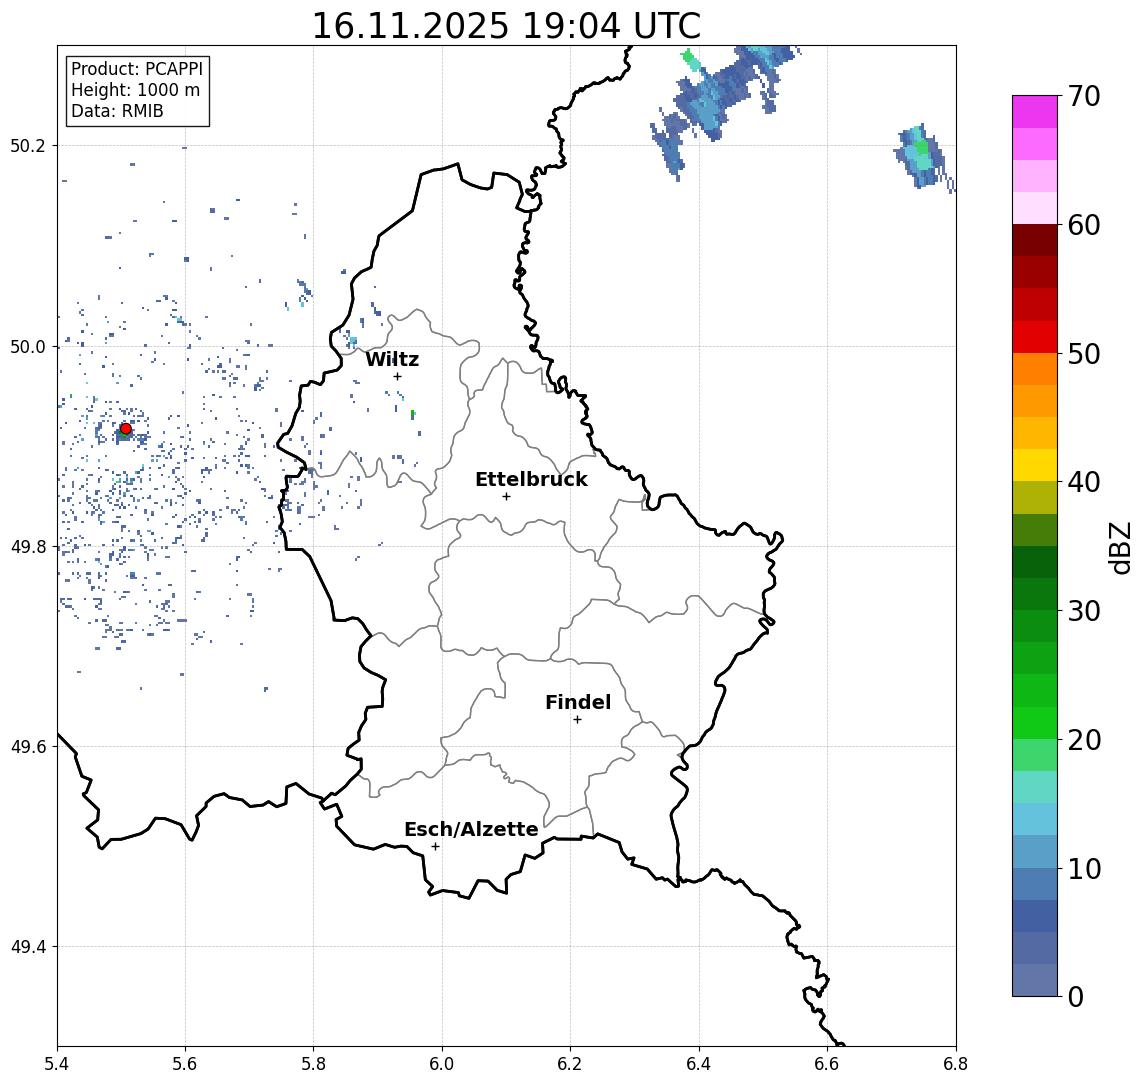Viewport: 1145px width, 1084px height.
Task: Click the small green echo east of Wiltz
Action: tap(413, 414)
